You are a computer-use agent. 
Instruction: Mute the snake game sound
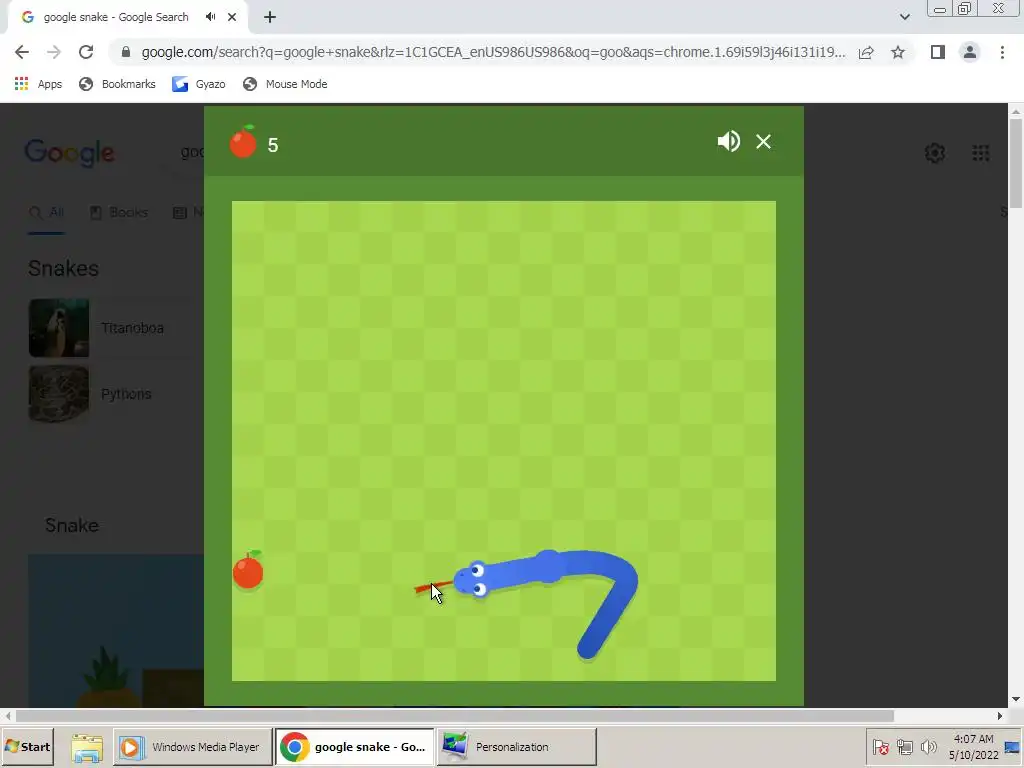(728, 141)
